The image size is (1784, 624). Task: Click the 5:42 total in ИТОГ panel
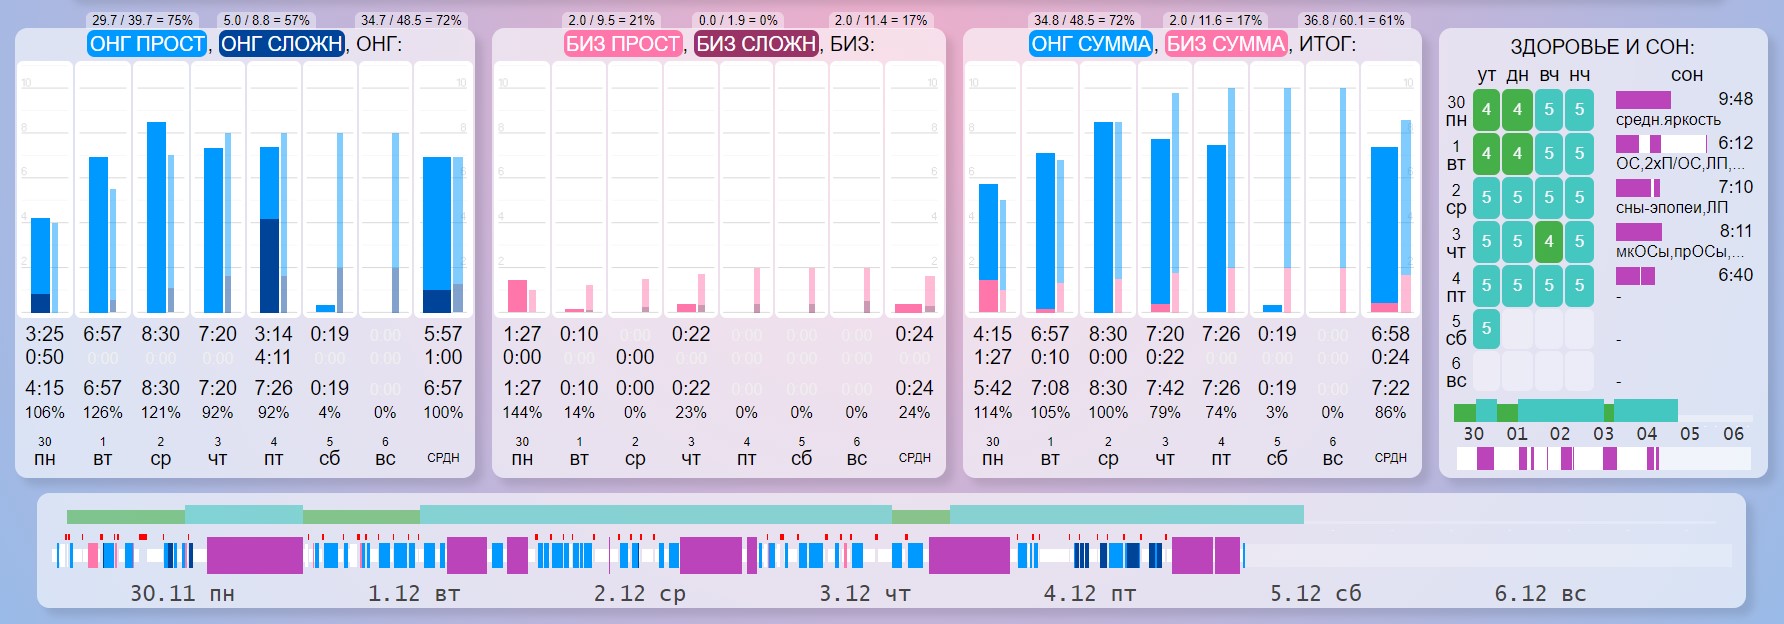pyautogui.click(x=992, y=388)
